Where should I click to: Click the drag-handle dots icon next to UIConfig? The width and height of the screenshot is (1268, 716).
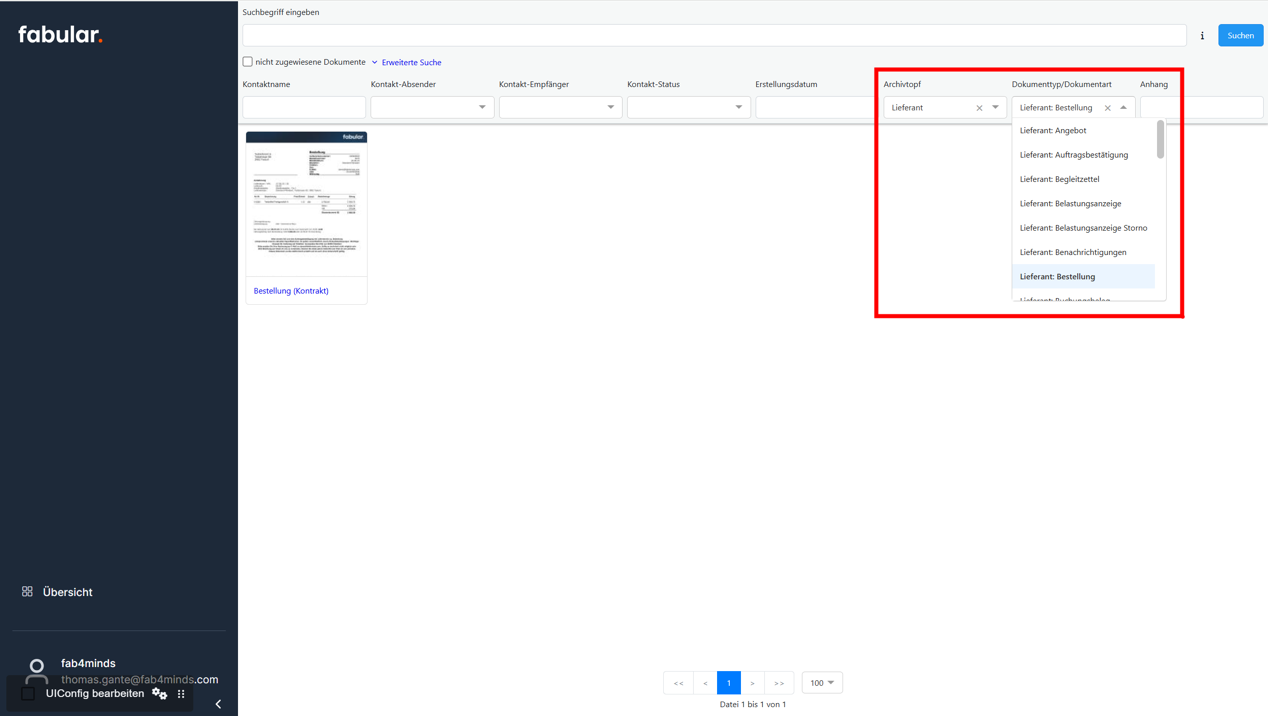pyautogui.click(x=181, y=693)
